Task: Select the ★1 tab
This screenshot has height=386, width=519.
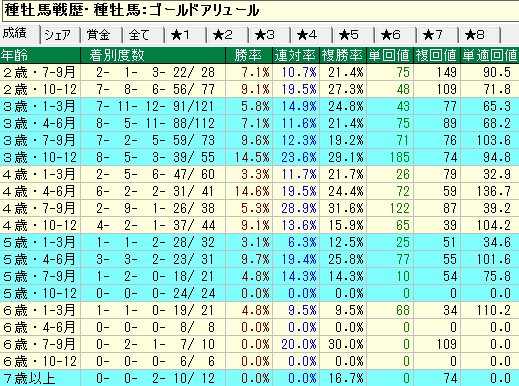Action: click(186, 35)
